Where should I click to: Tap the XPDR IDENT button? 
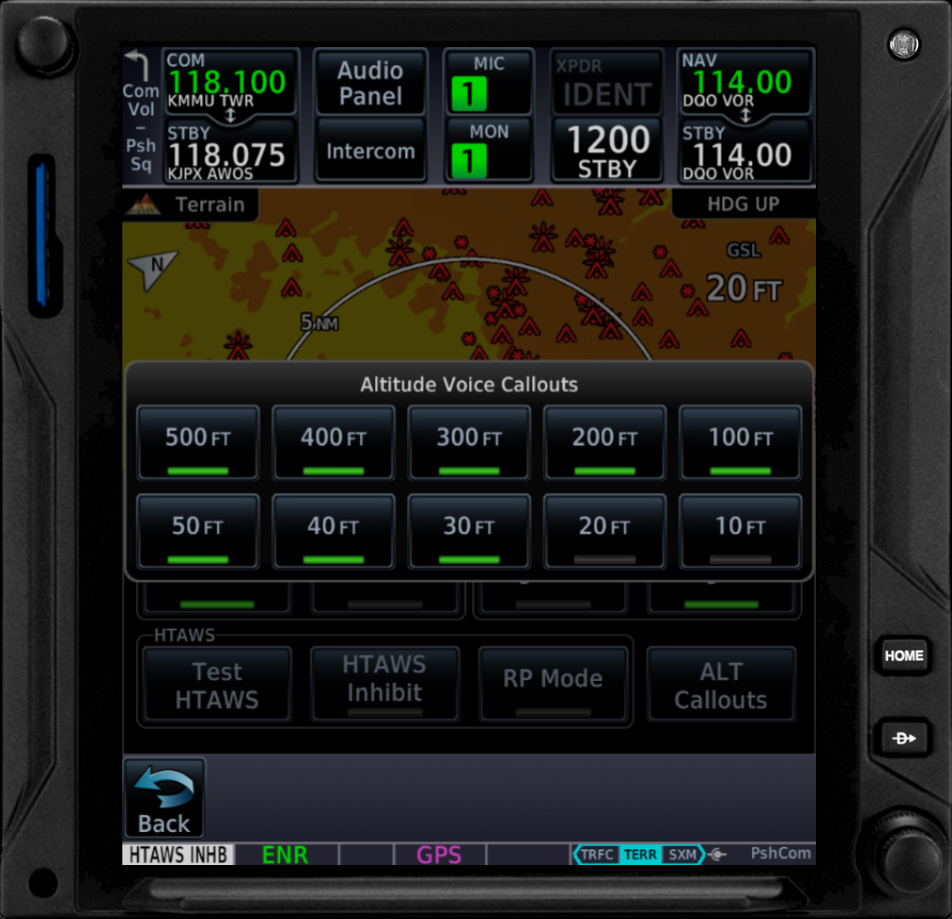[607, 82]
